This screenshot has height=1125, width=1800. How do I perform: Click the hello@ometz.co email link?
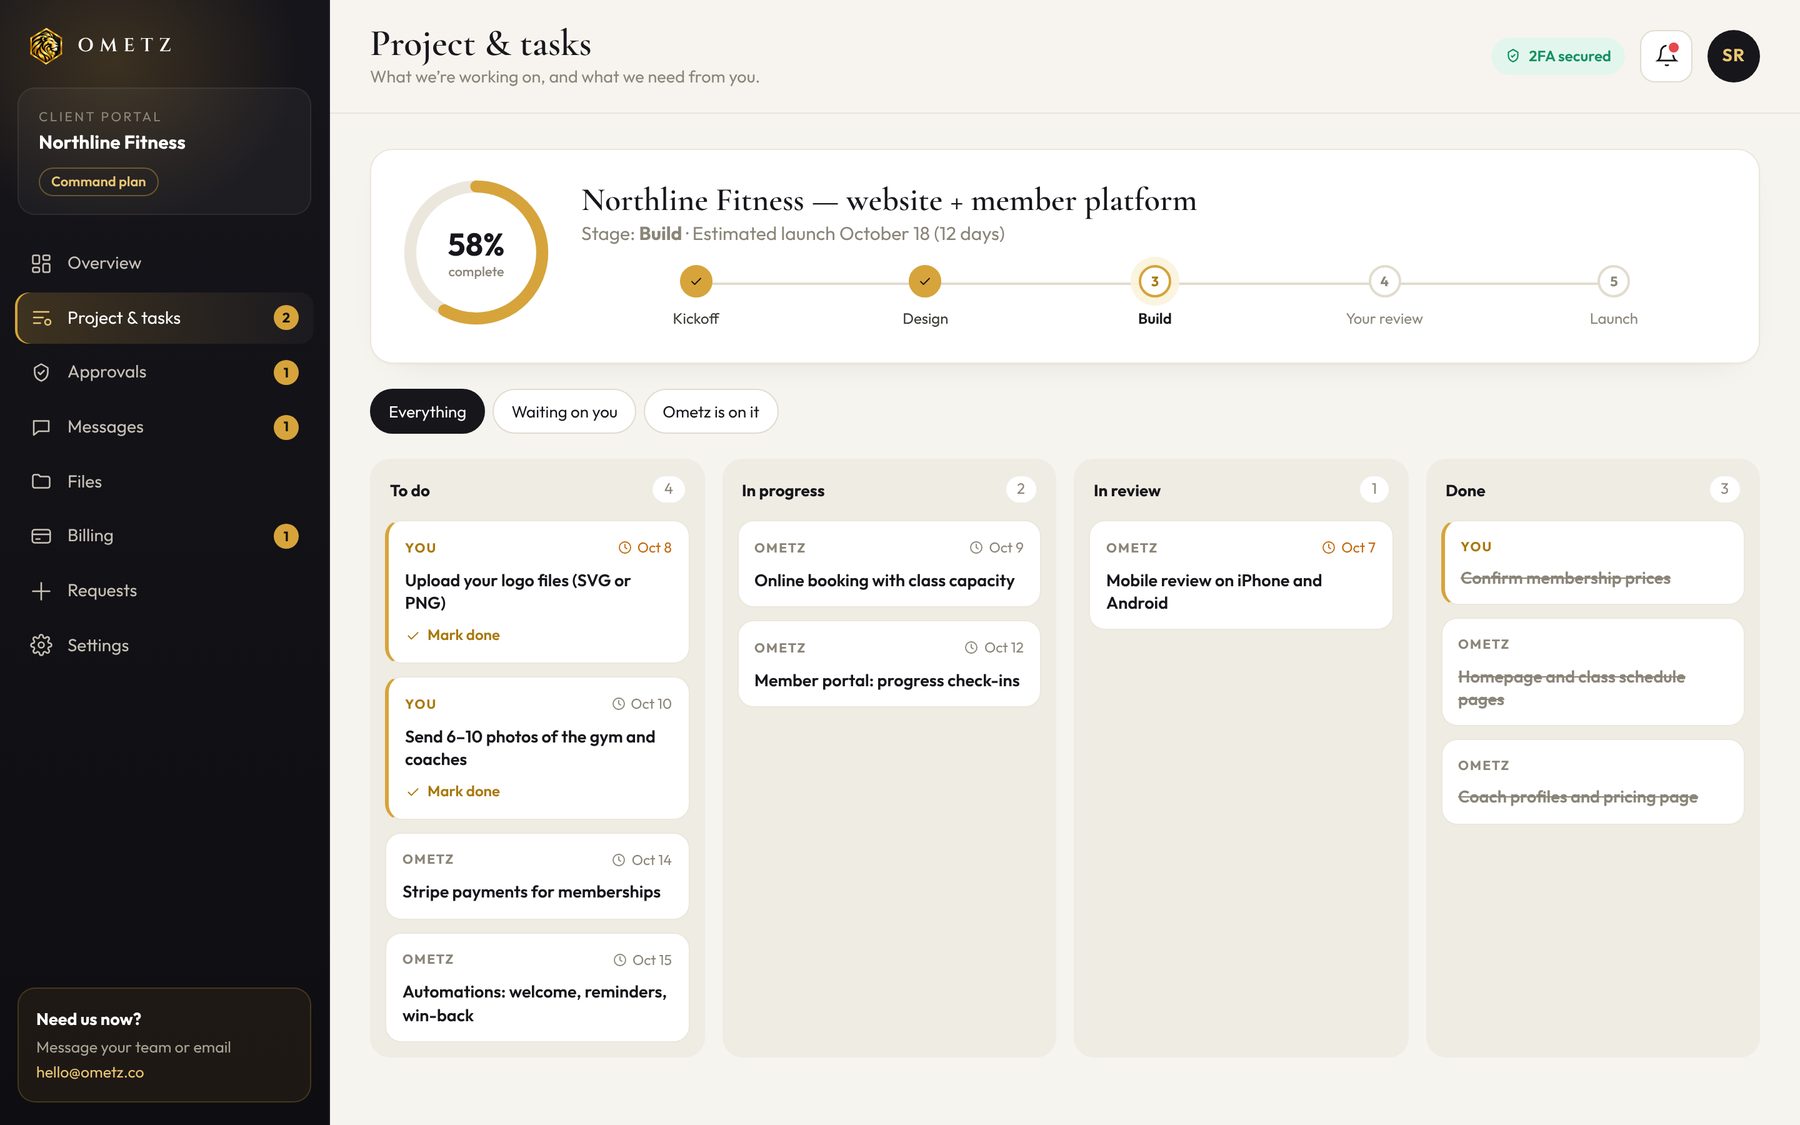click(90, 1072)
